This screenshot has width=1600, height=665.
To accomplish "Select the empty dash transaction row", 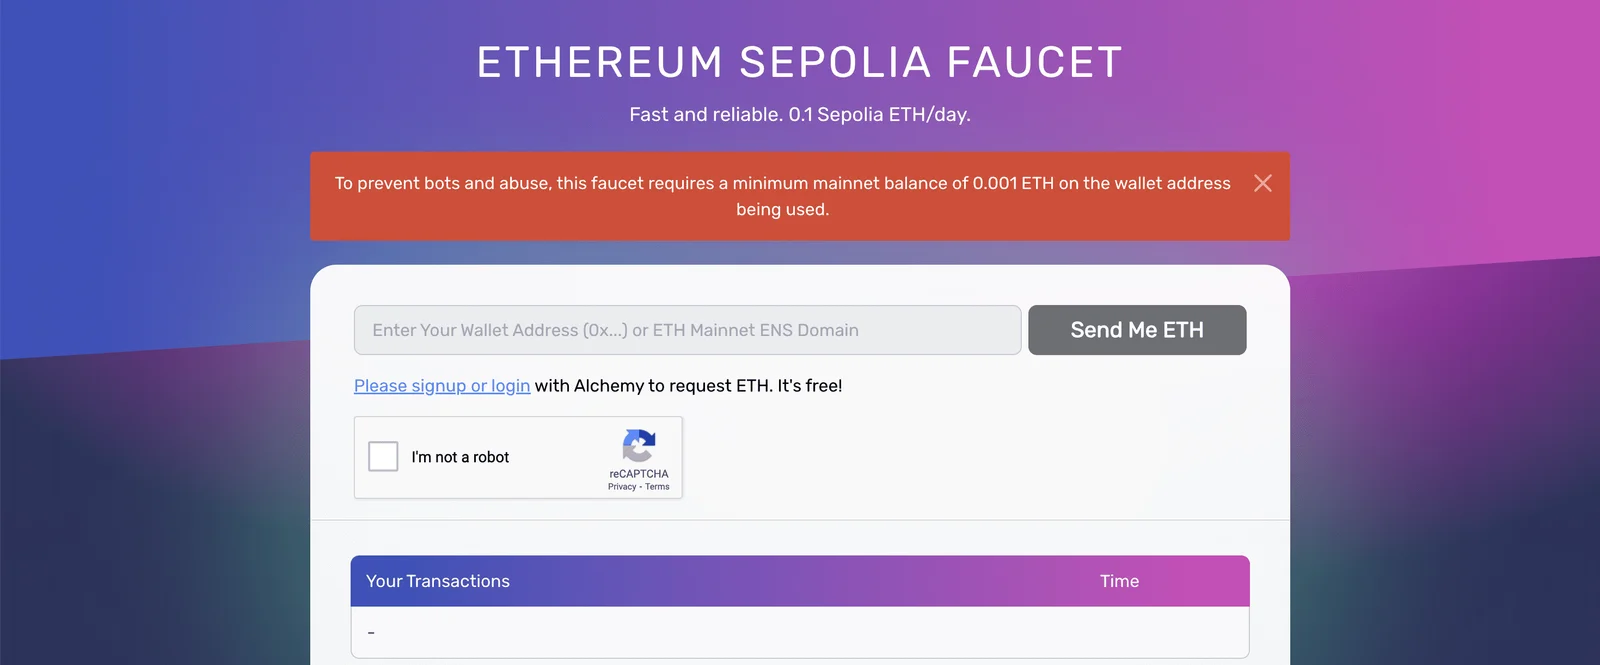I will pos(800,632).
